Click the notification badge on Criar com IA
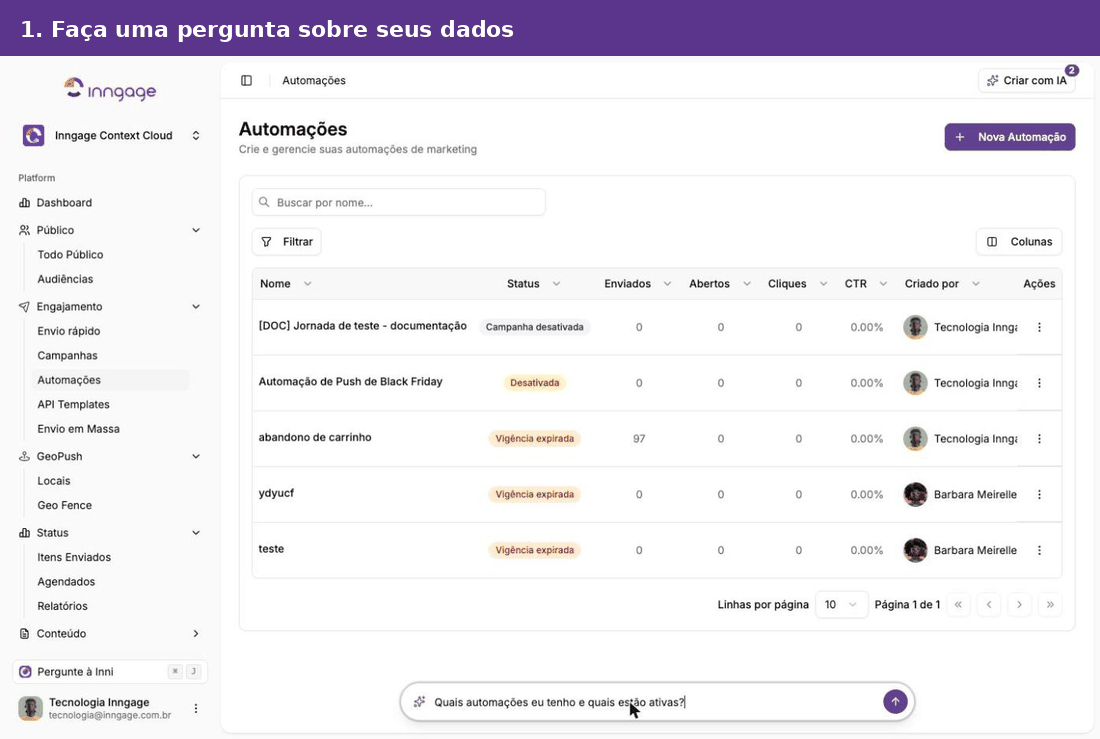The image size is (1100, 739). [1071, 70]
